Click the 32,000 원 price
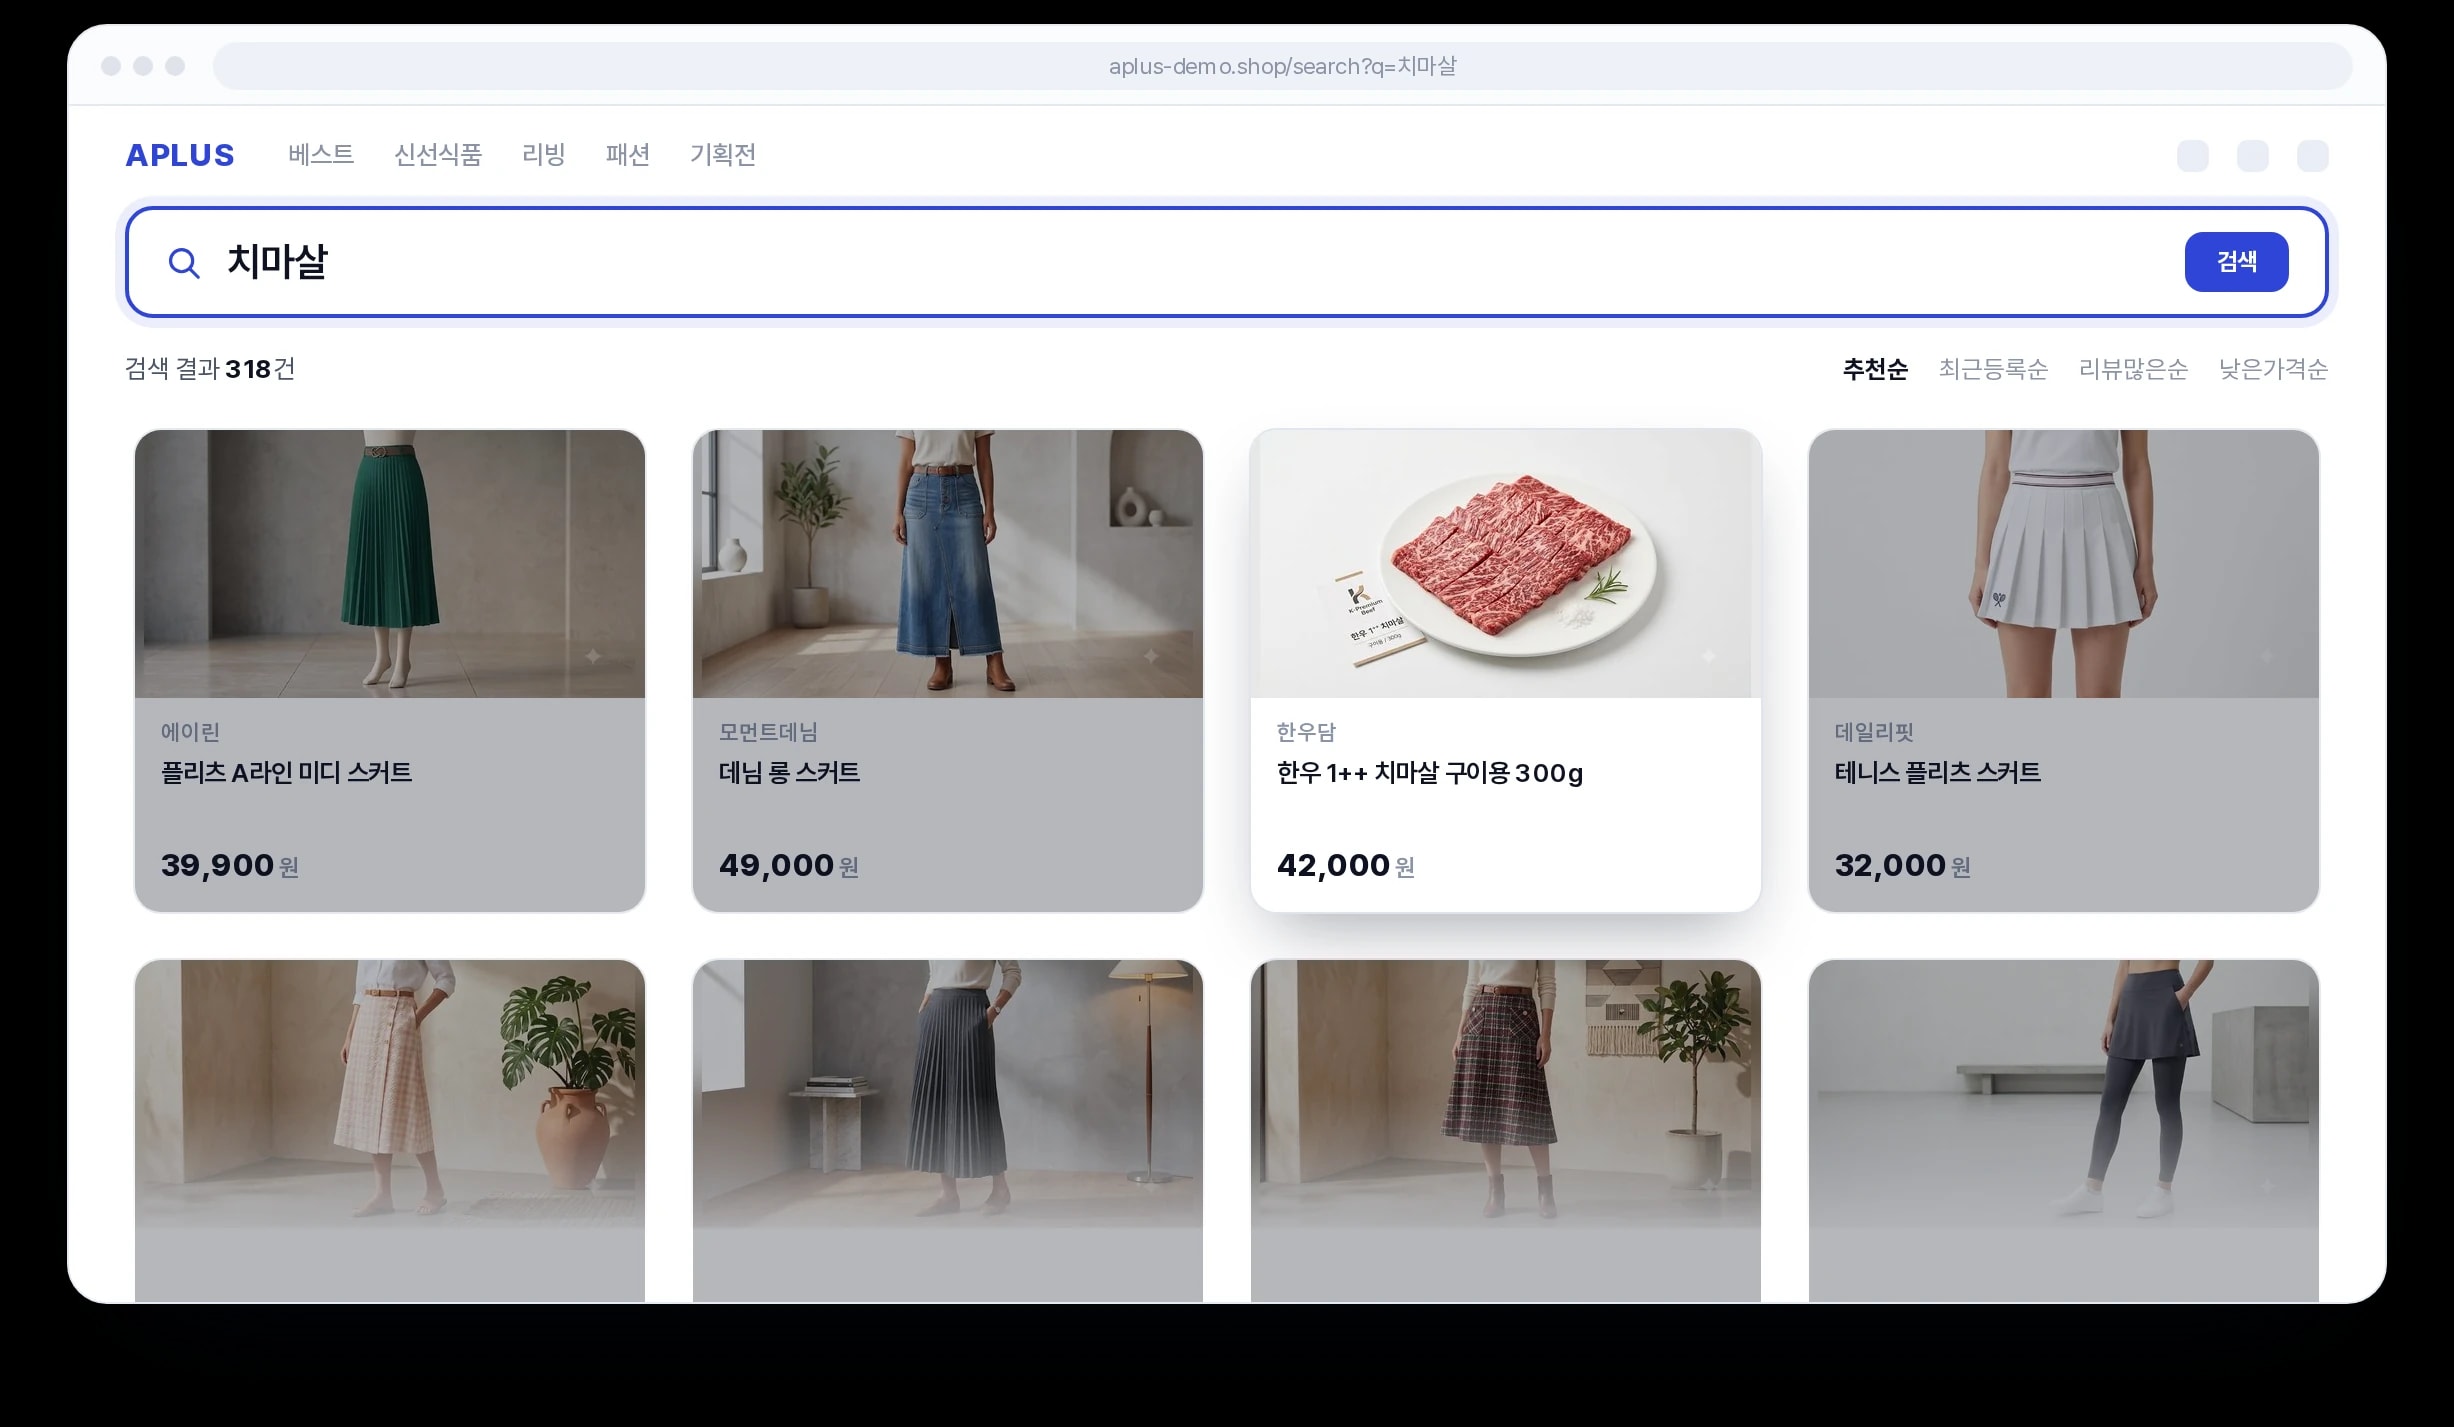The width and height of the screenshot is (2454, 1427). 1903,865
